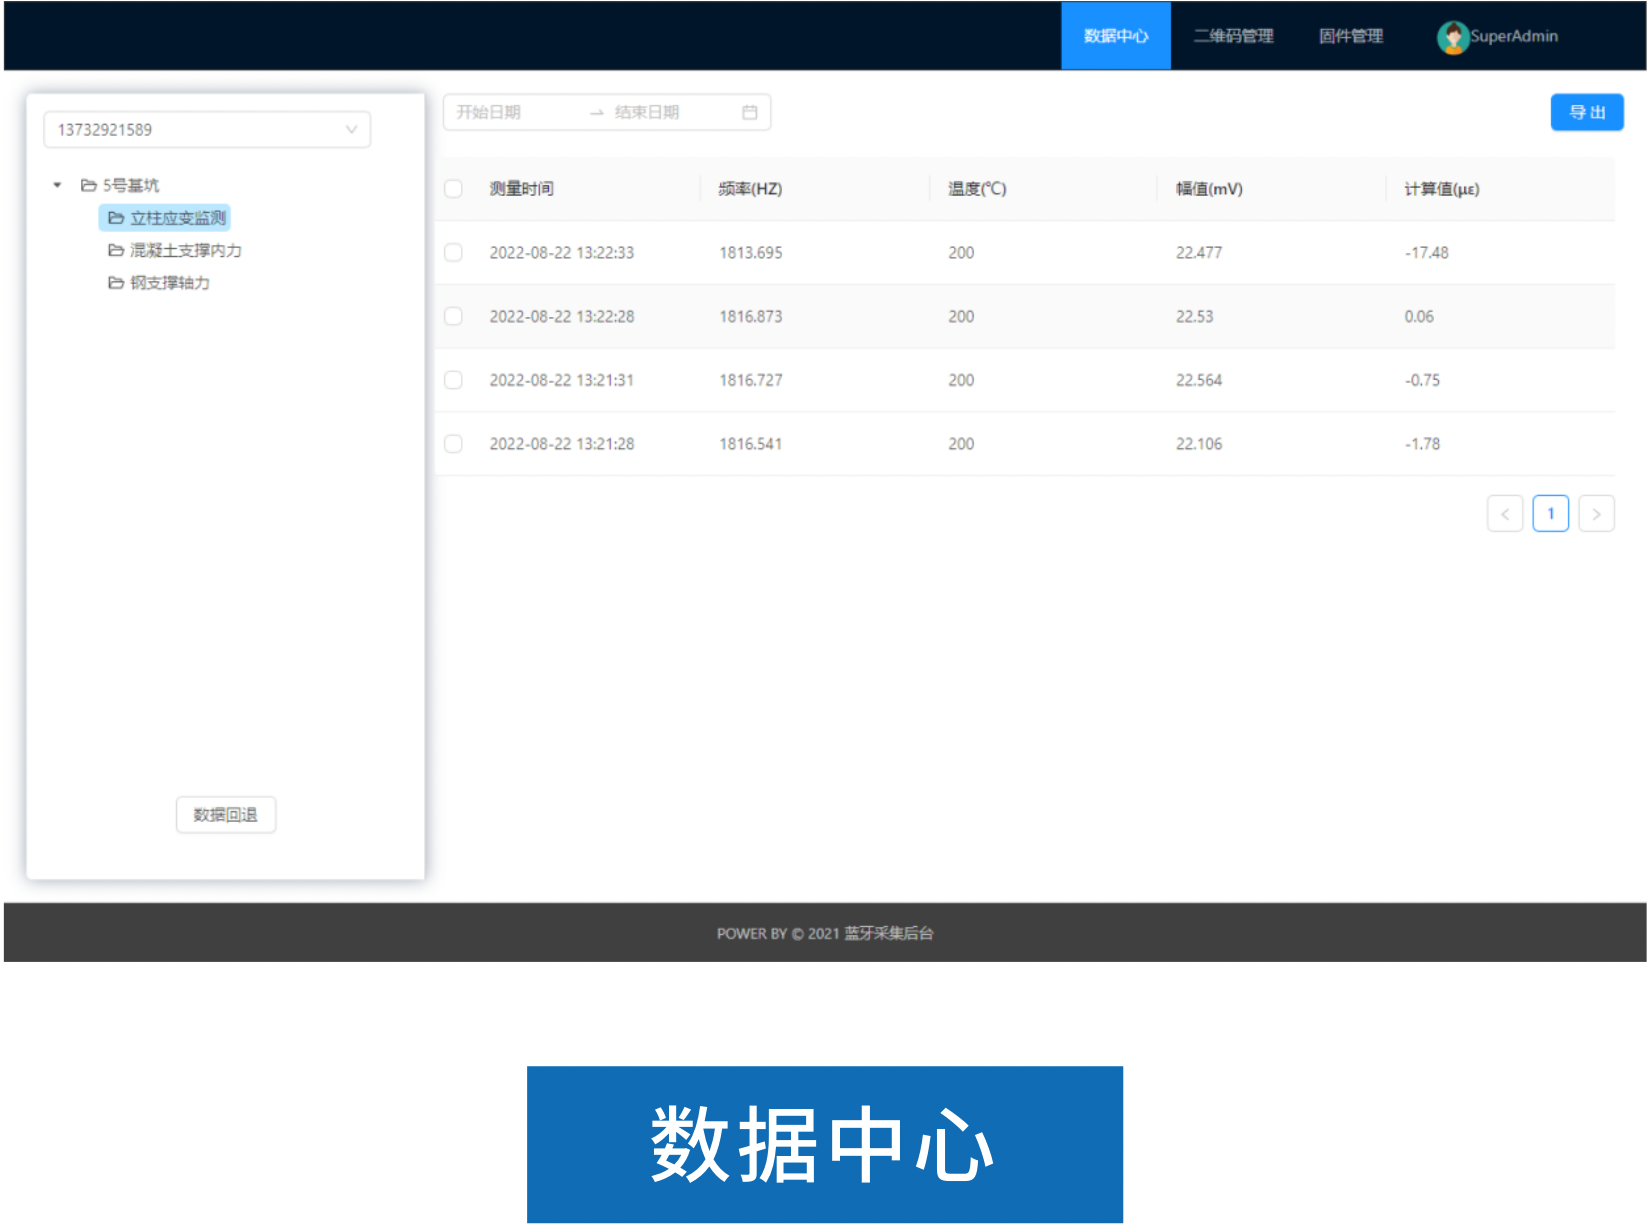Click the frequency value 1816.541

[x=751, y=444]
